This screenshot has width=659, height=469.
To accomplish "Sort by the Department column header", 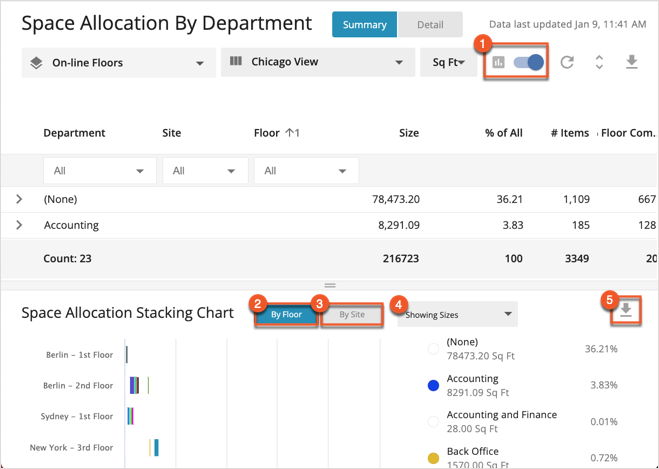I will point(74,133).
